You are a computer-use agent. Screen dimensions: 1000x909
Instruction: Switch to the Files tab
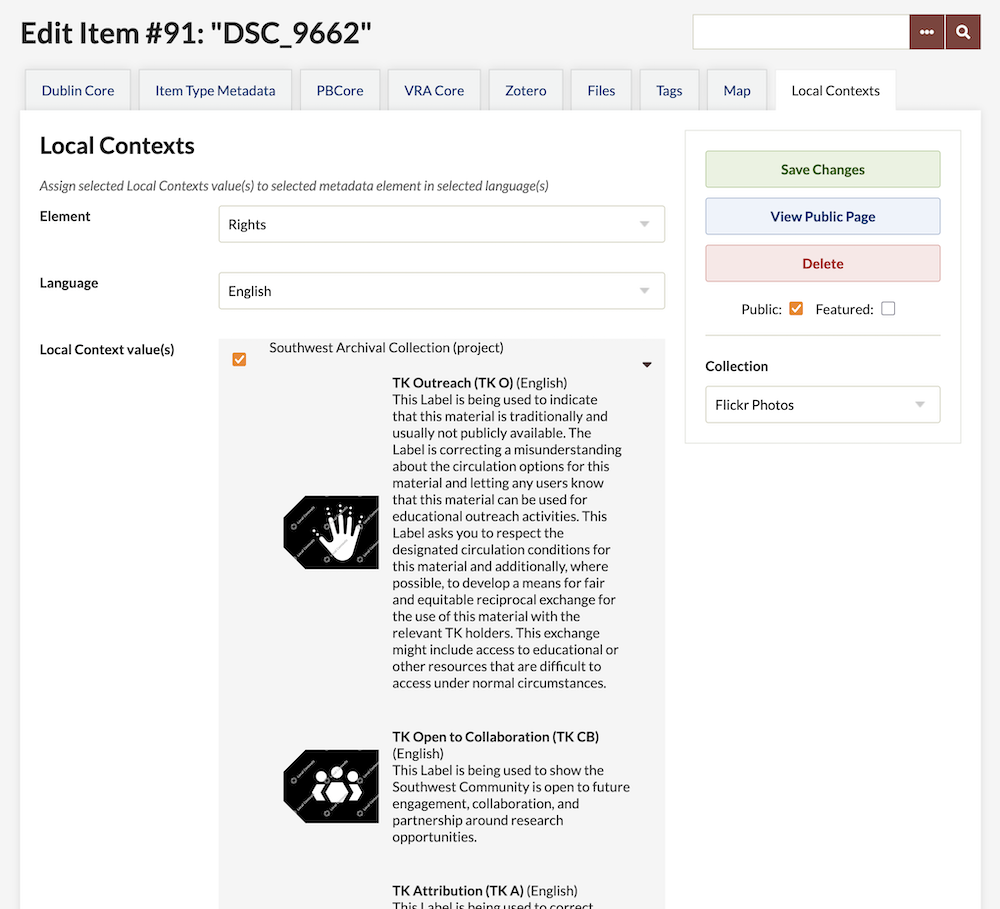tap(601, 90)
